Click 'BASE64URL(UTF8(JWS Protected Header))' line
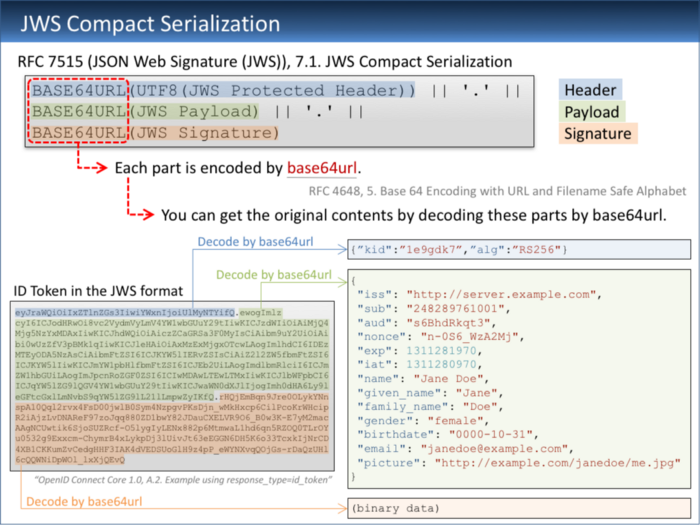This screenshot has height=525, width=700. click(x=224, y=90)
